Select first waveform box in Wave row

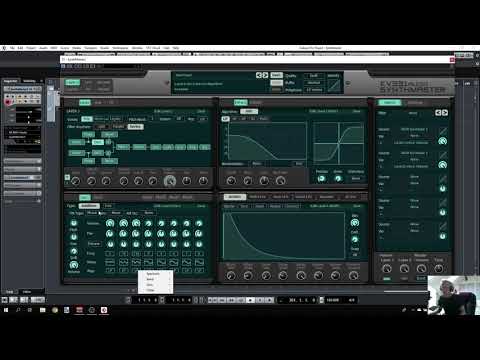110,262
